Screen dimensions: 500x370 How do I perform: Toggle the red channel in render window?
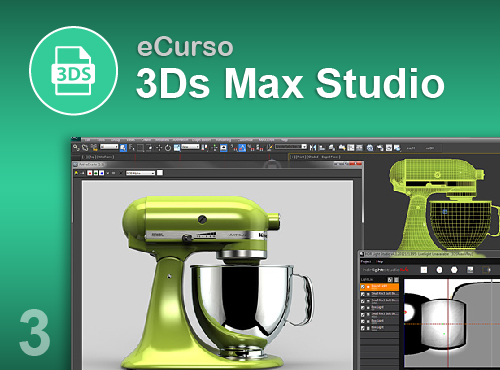click(90, 173)
